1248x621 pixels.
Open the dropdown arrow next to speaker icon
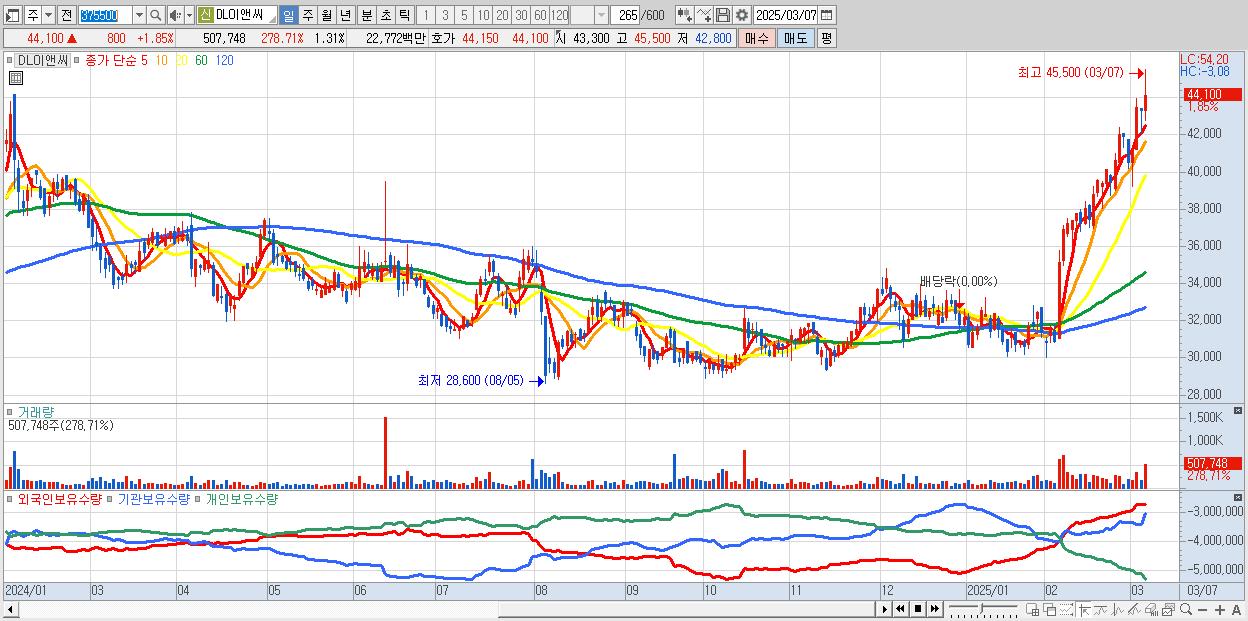[189, 15]
